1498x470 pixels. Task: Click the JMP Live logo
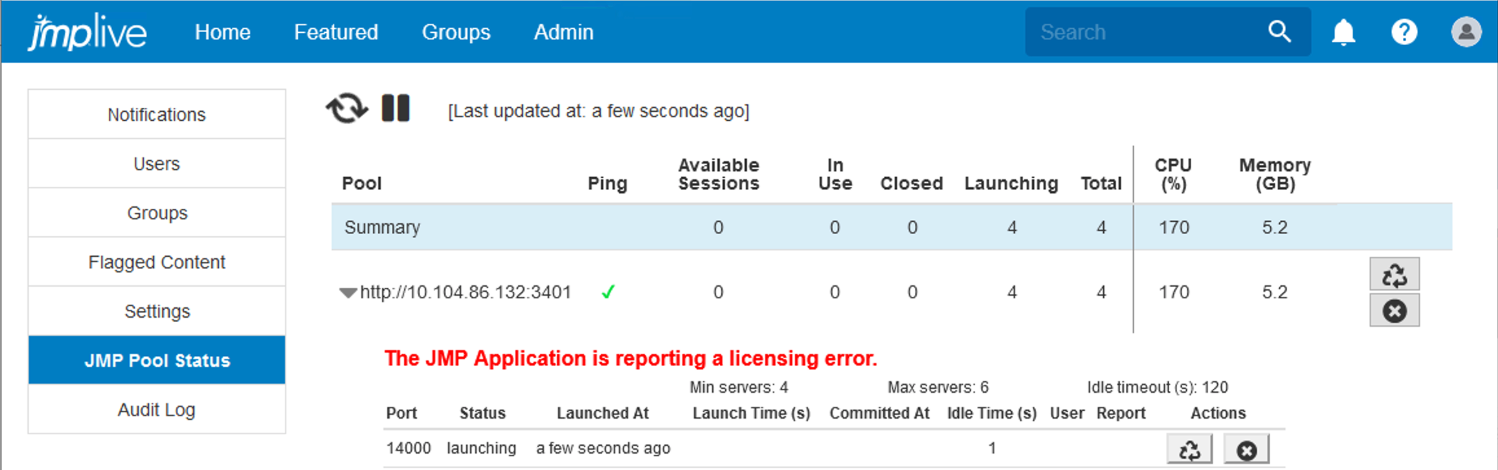click(x=88, y=33)
